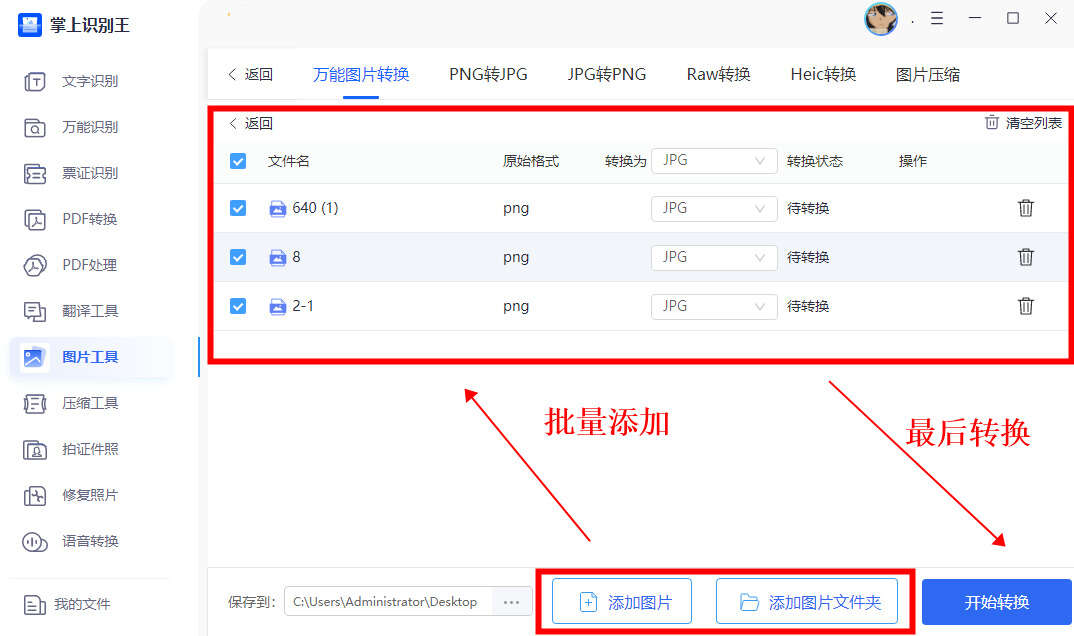The image size is (1074, 636).
Task: Click trash icon for file 2-1
Action: 1025,306
